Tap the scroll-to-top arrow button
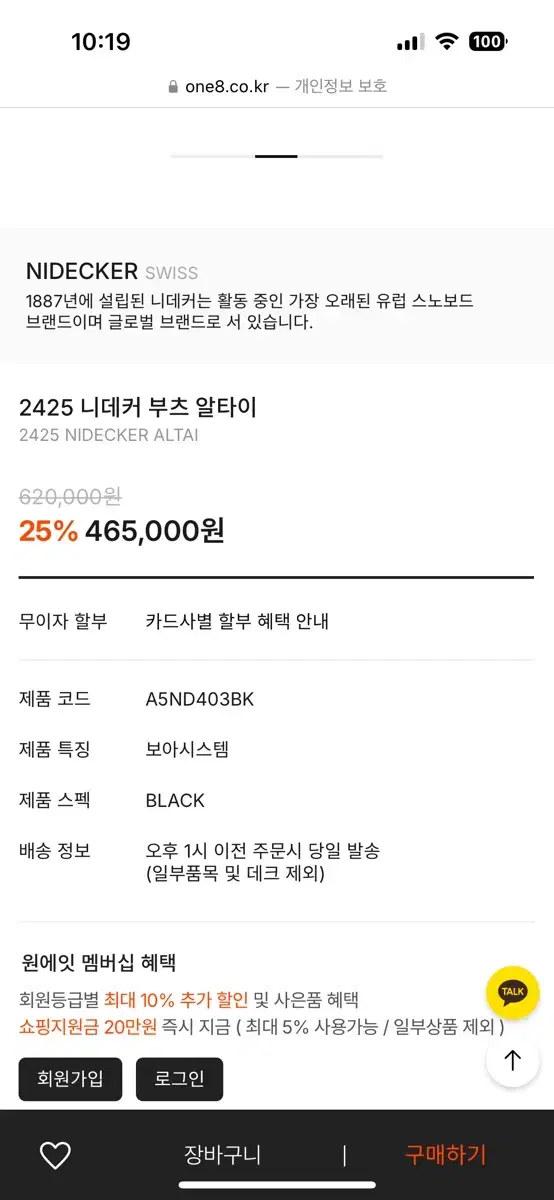Viewport: 554px width, 1200px height. click(x=513, y=1060)
